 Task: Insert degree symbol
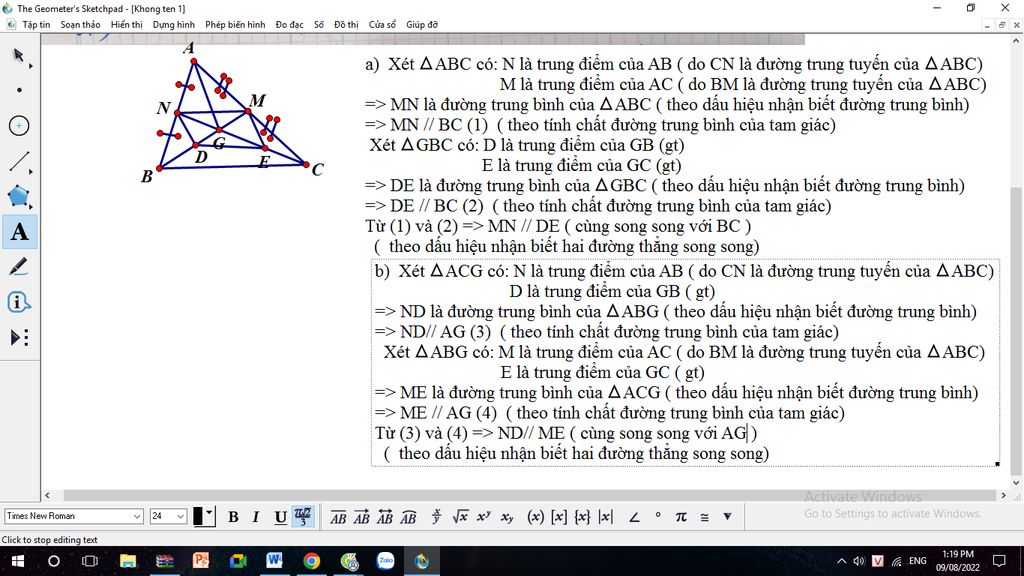point(658,516)
